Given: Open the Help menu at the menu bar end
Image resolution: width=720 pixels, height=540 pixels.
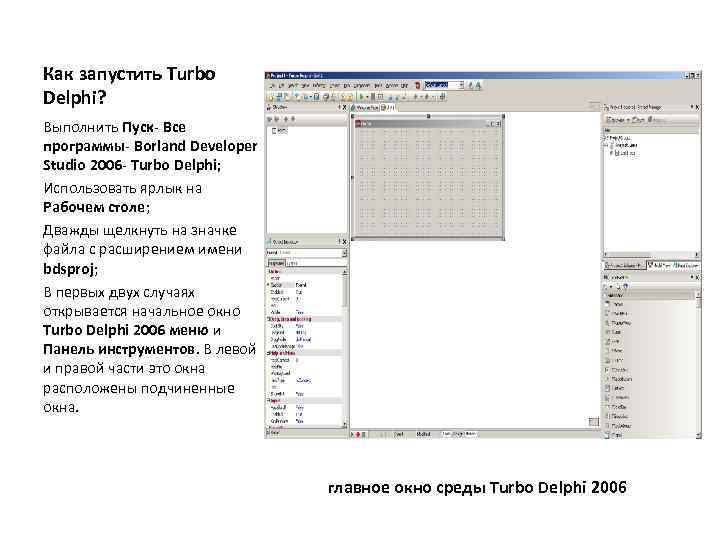Looking at the screenshot, I should [404, 85].
